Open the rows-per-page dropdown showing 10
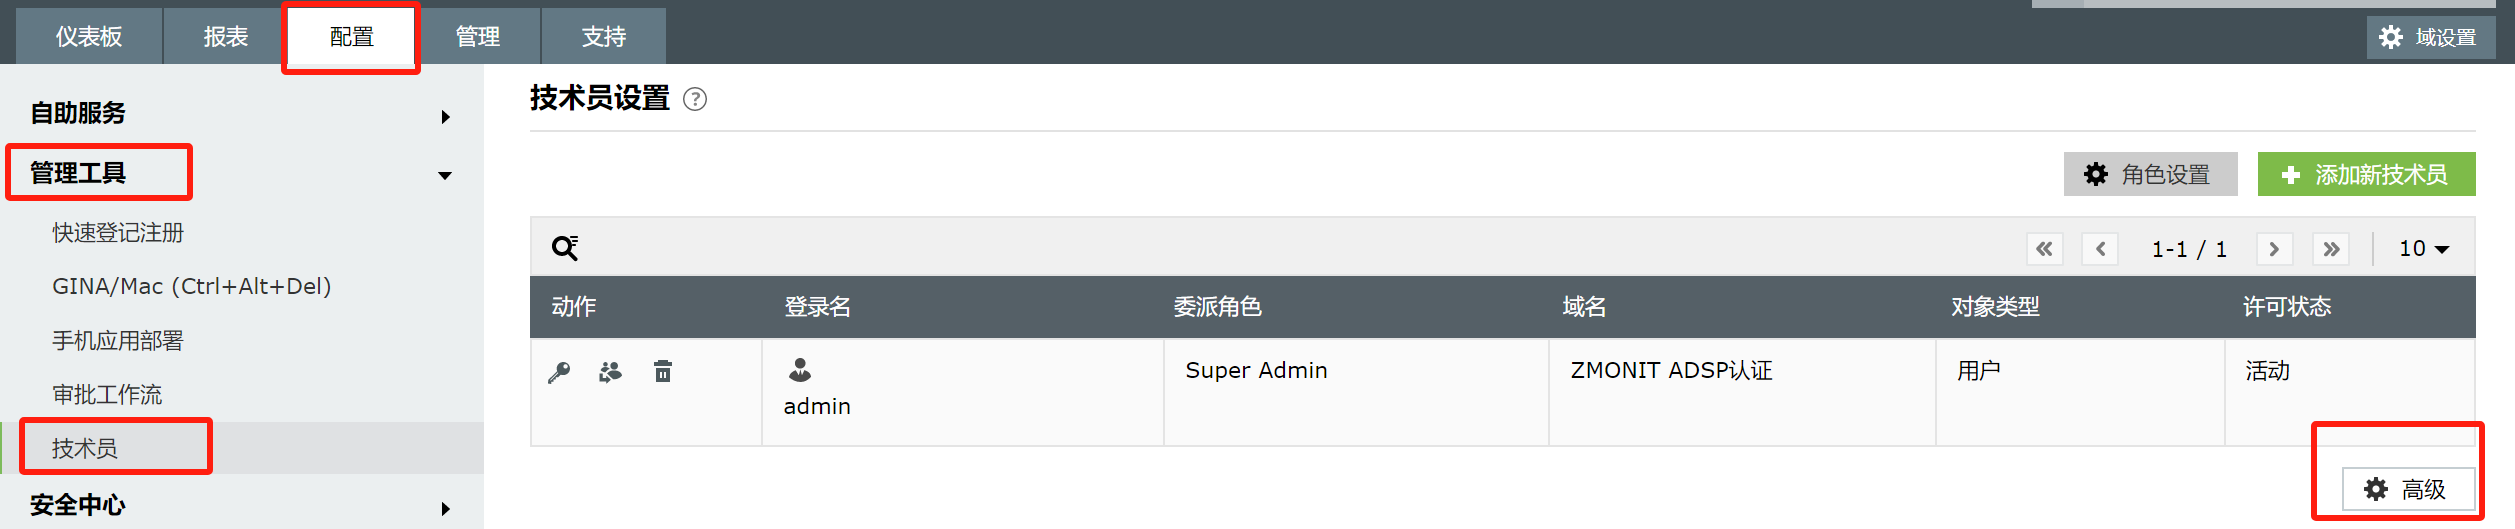Image resolution: width=2515 pixels, height=529 pixels. (x=2424, y=249)
